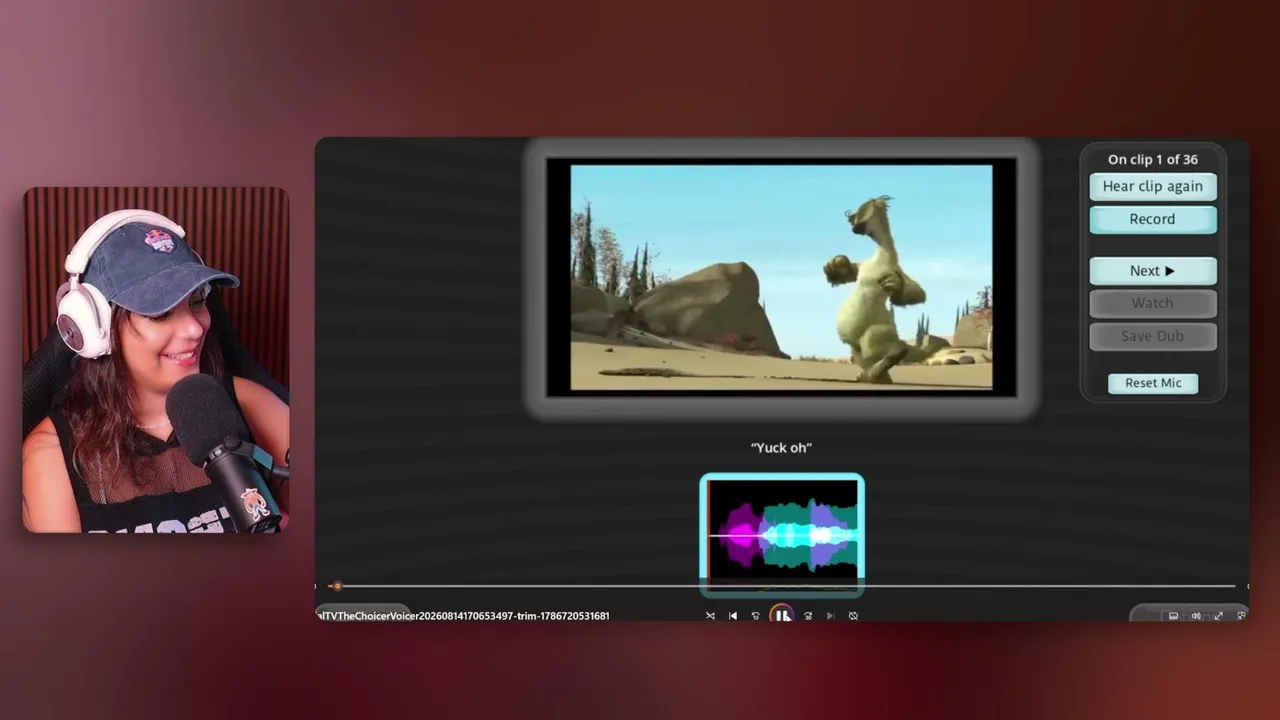The image size is (1280, 720).
Task: Click the greyed-out Watch button
Action: [1153, 303]
